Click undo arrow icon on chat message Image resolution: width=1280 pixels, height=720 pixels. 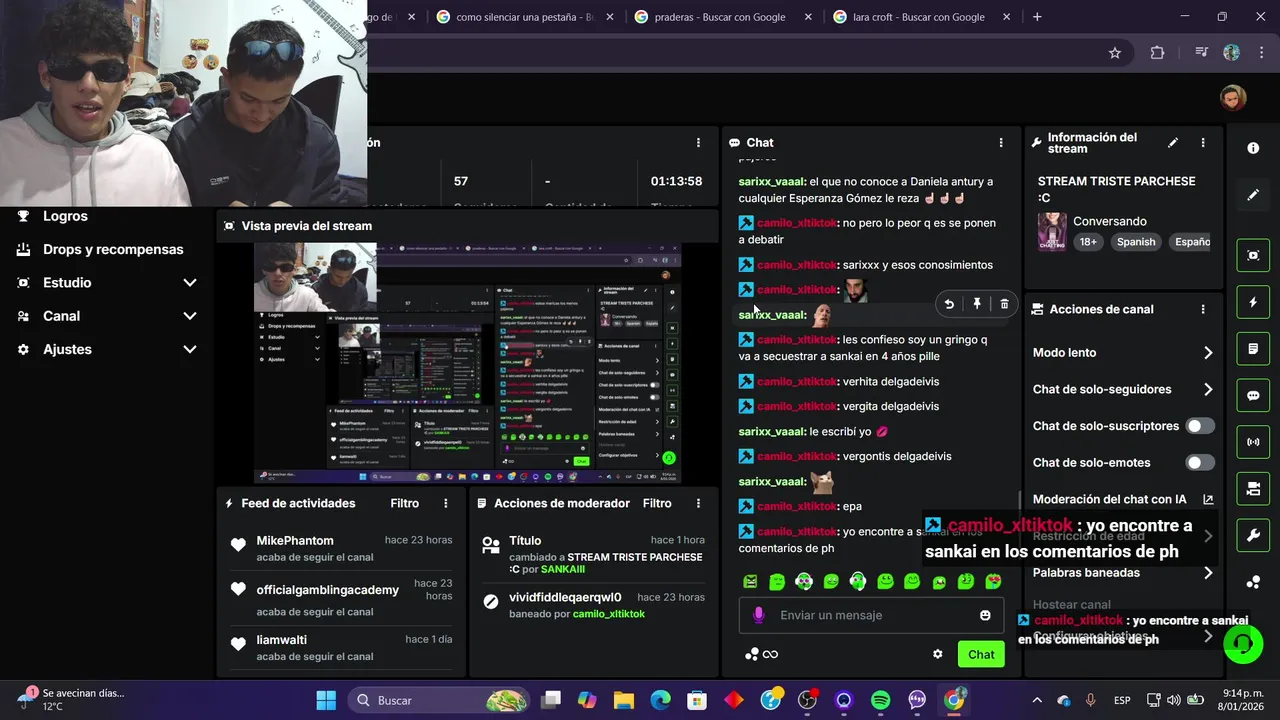coord(949,304)
